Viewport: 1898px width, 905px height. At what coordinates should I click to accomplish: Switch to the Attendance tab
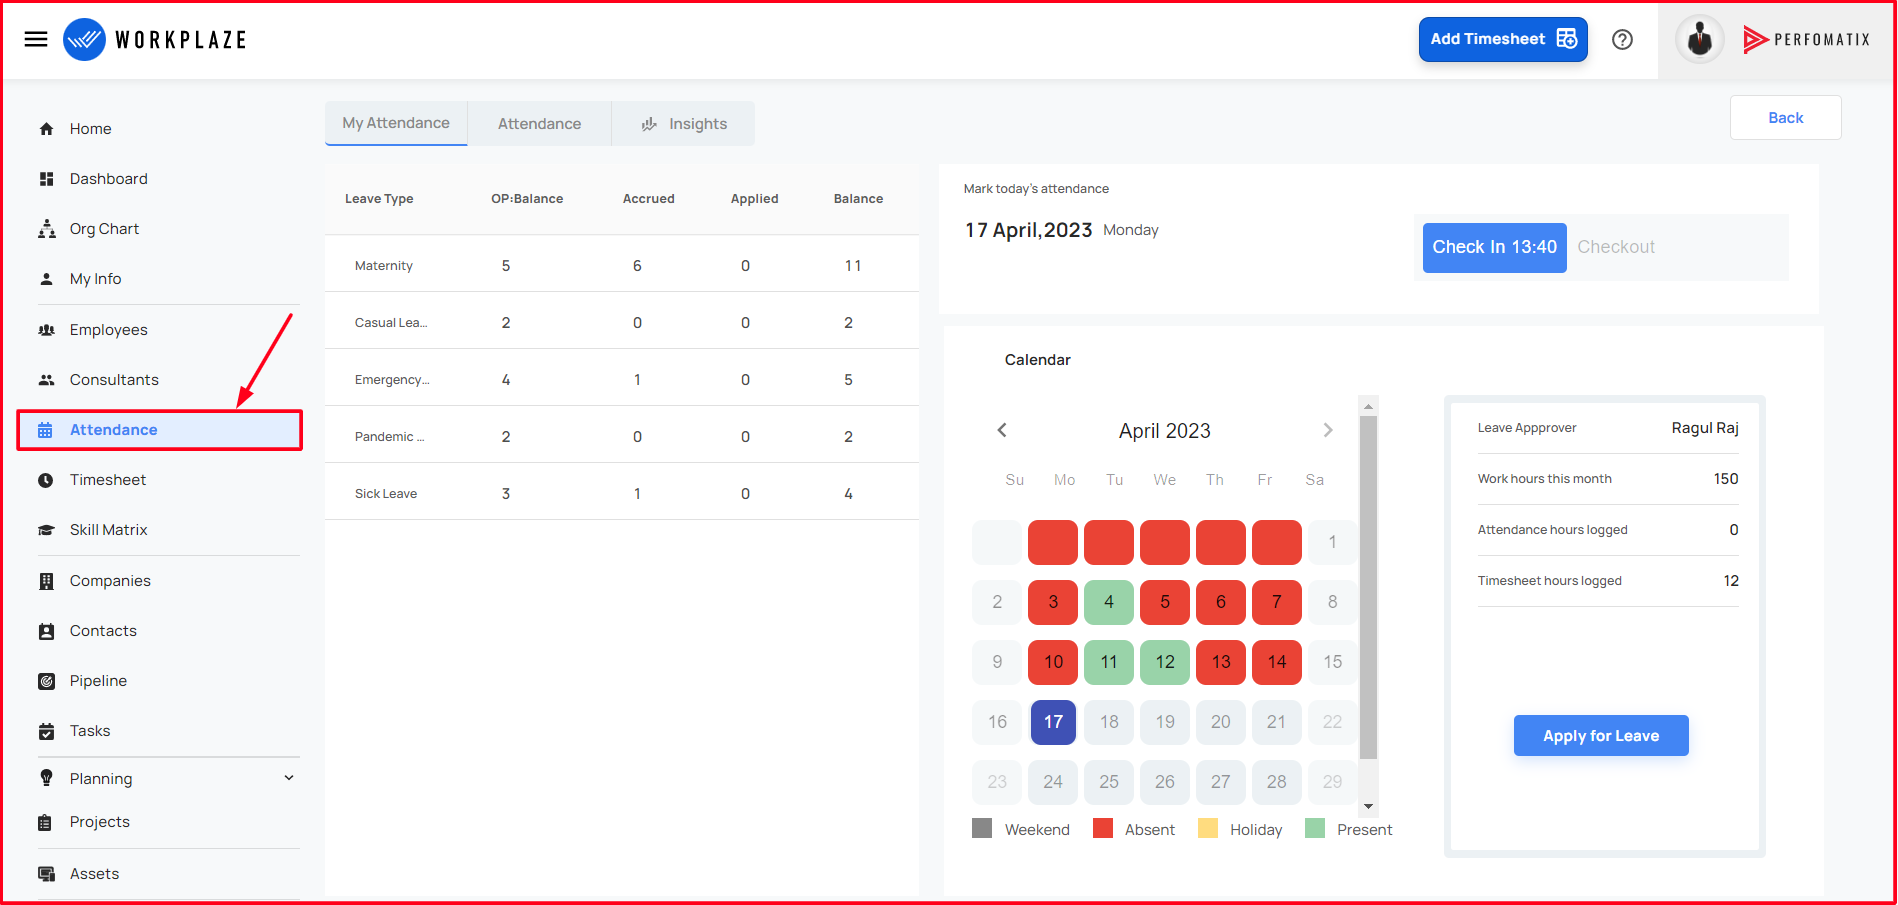539,124
